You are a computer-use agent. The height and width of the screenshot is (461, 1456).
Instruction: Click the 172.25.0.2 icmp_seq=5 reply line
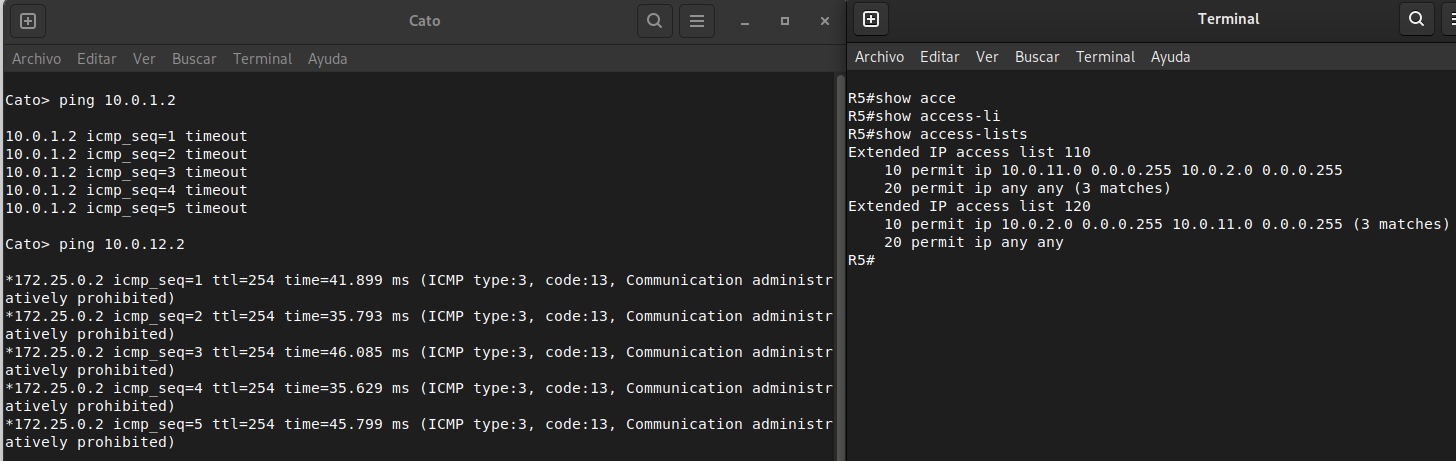pos(418,433)
